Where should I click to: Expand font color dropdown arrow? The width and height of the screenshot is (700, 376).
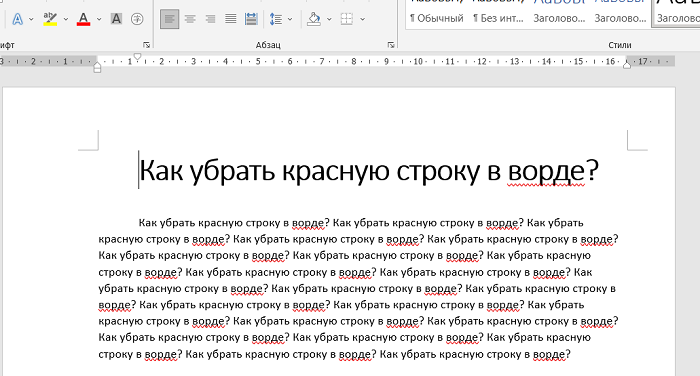click(x=99, y=19)
